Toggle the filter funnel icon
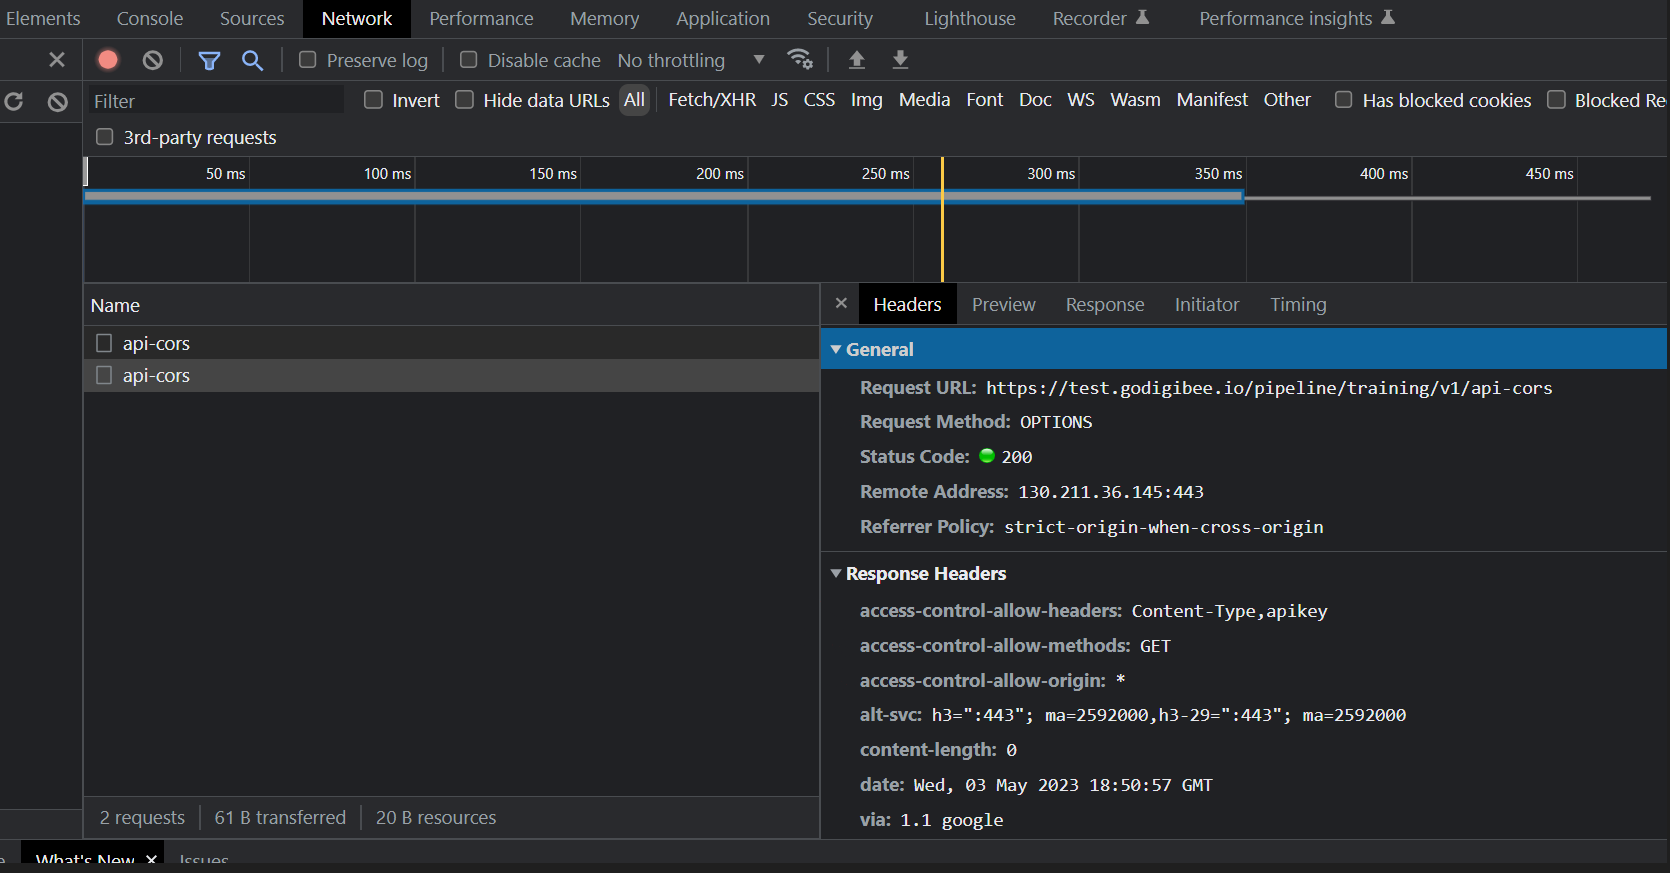This screenshot has width=1670, height=873. tap(209, 61)
